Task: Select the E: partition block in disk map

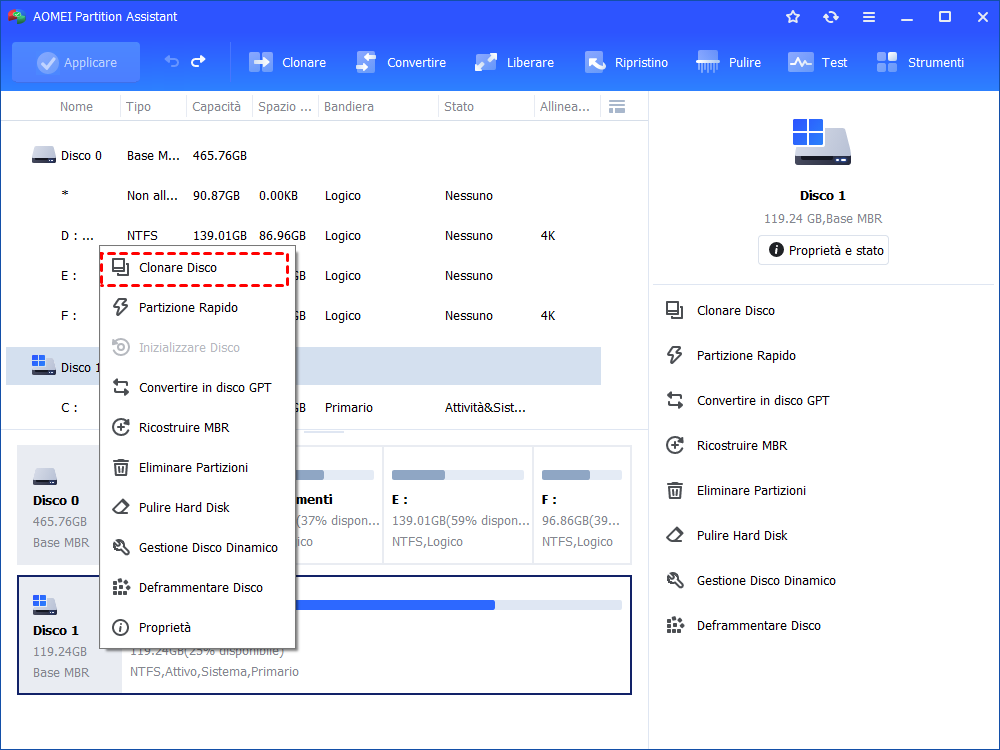Action: 458,505
